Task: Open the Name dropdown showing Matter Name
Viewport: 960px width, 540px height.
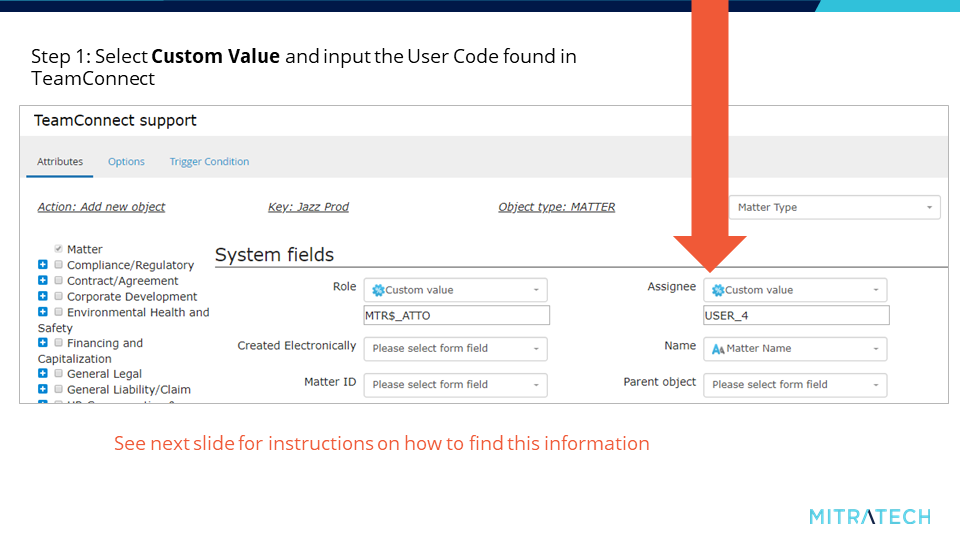Action: coord(795,348)
